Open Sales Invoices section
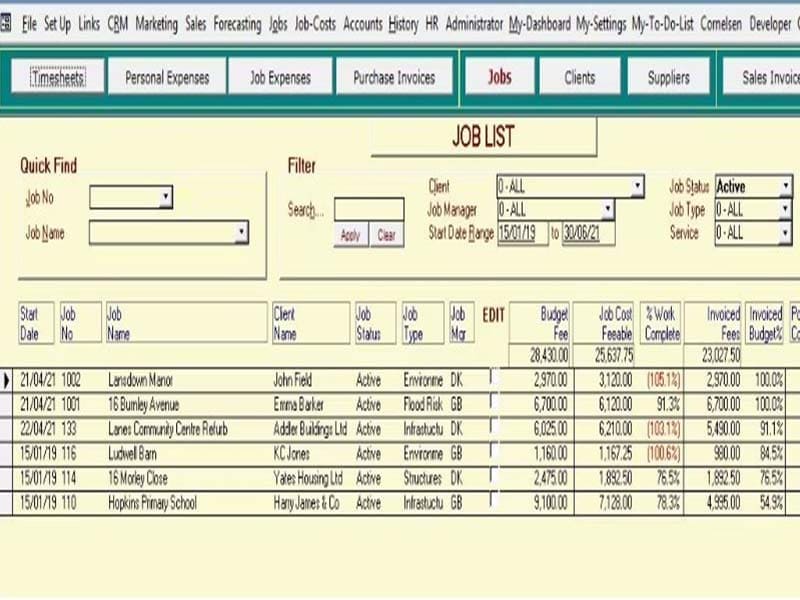Viewport: 800px width, 600px height. pyautogui.click(x=761, y=77)
